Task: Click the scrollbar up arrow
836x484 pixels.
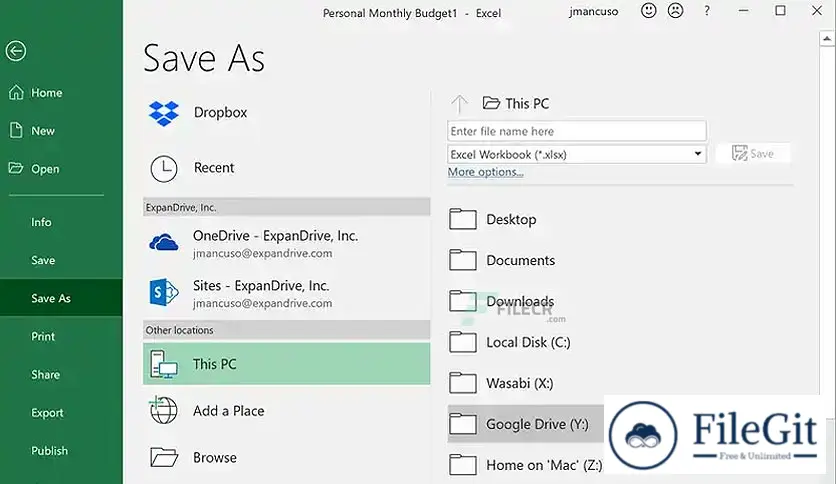Action: (826, 39)
